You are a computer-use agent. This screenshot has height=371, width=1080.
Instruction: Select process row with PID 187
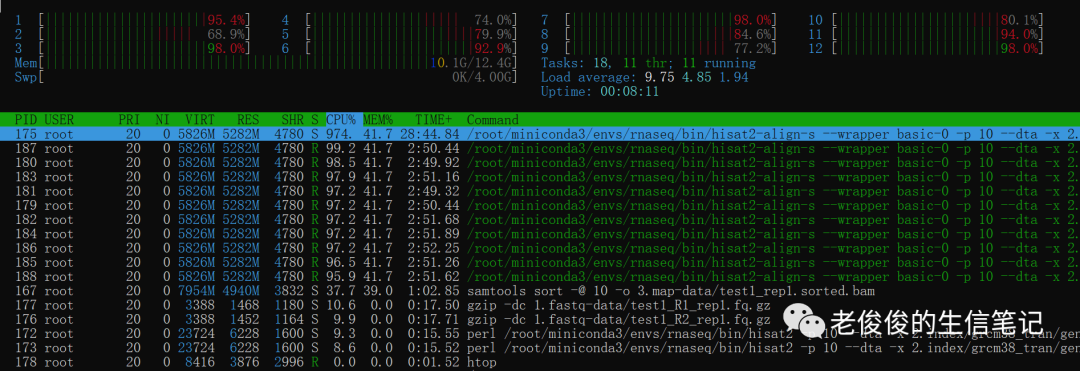(540, 148)
